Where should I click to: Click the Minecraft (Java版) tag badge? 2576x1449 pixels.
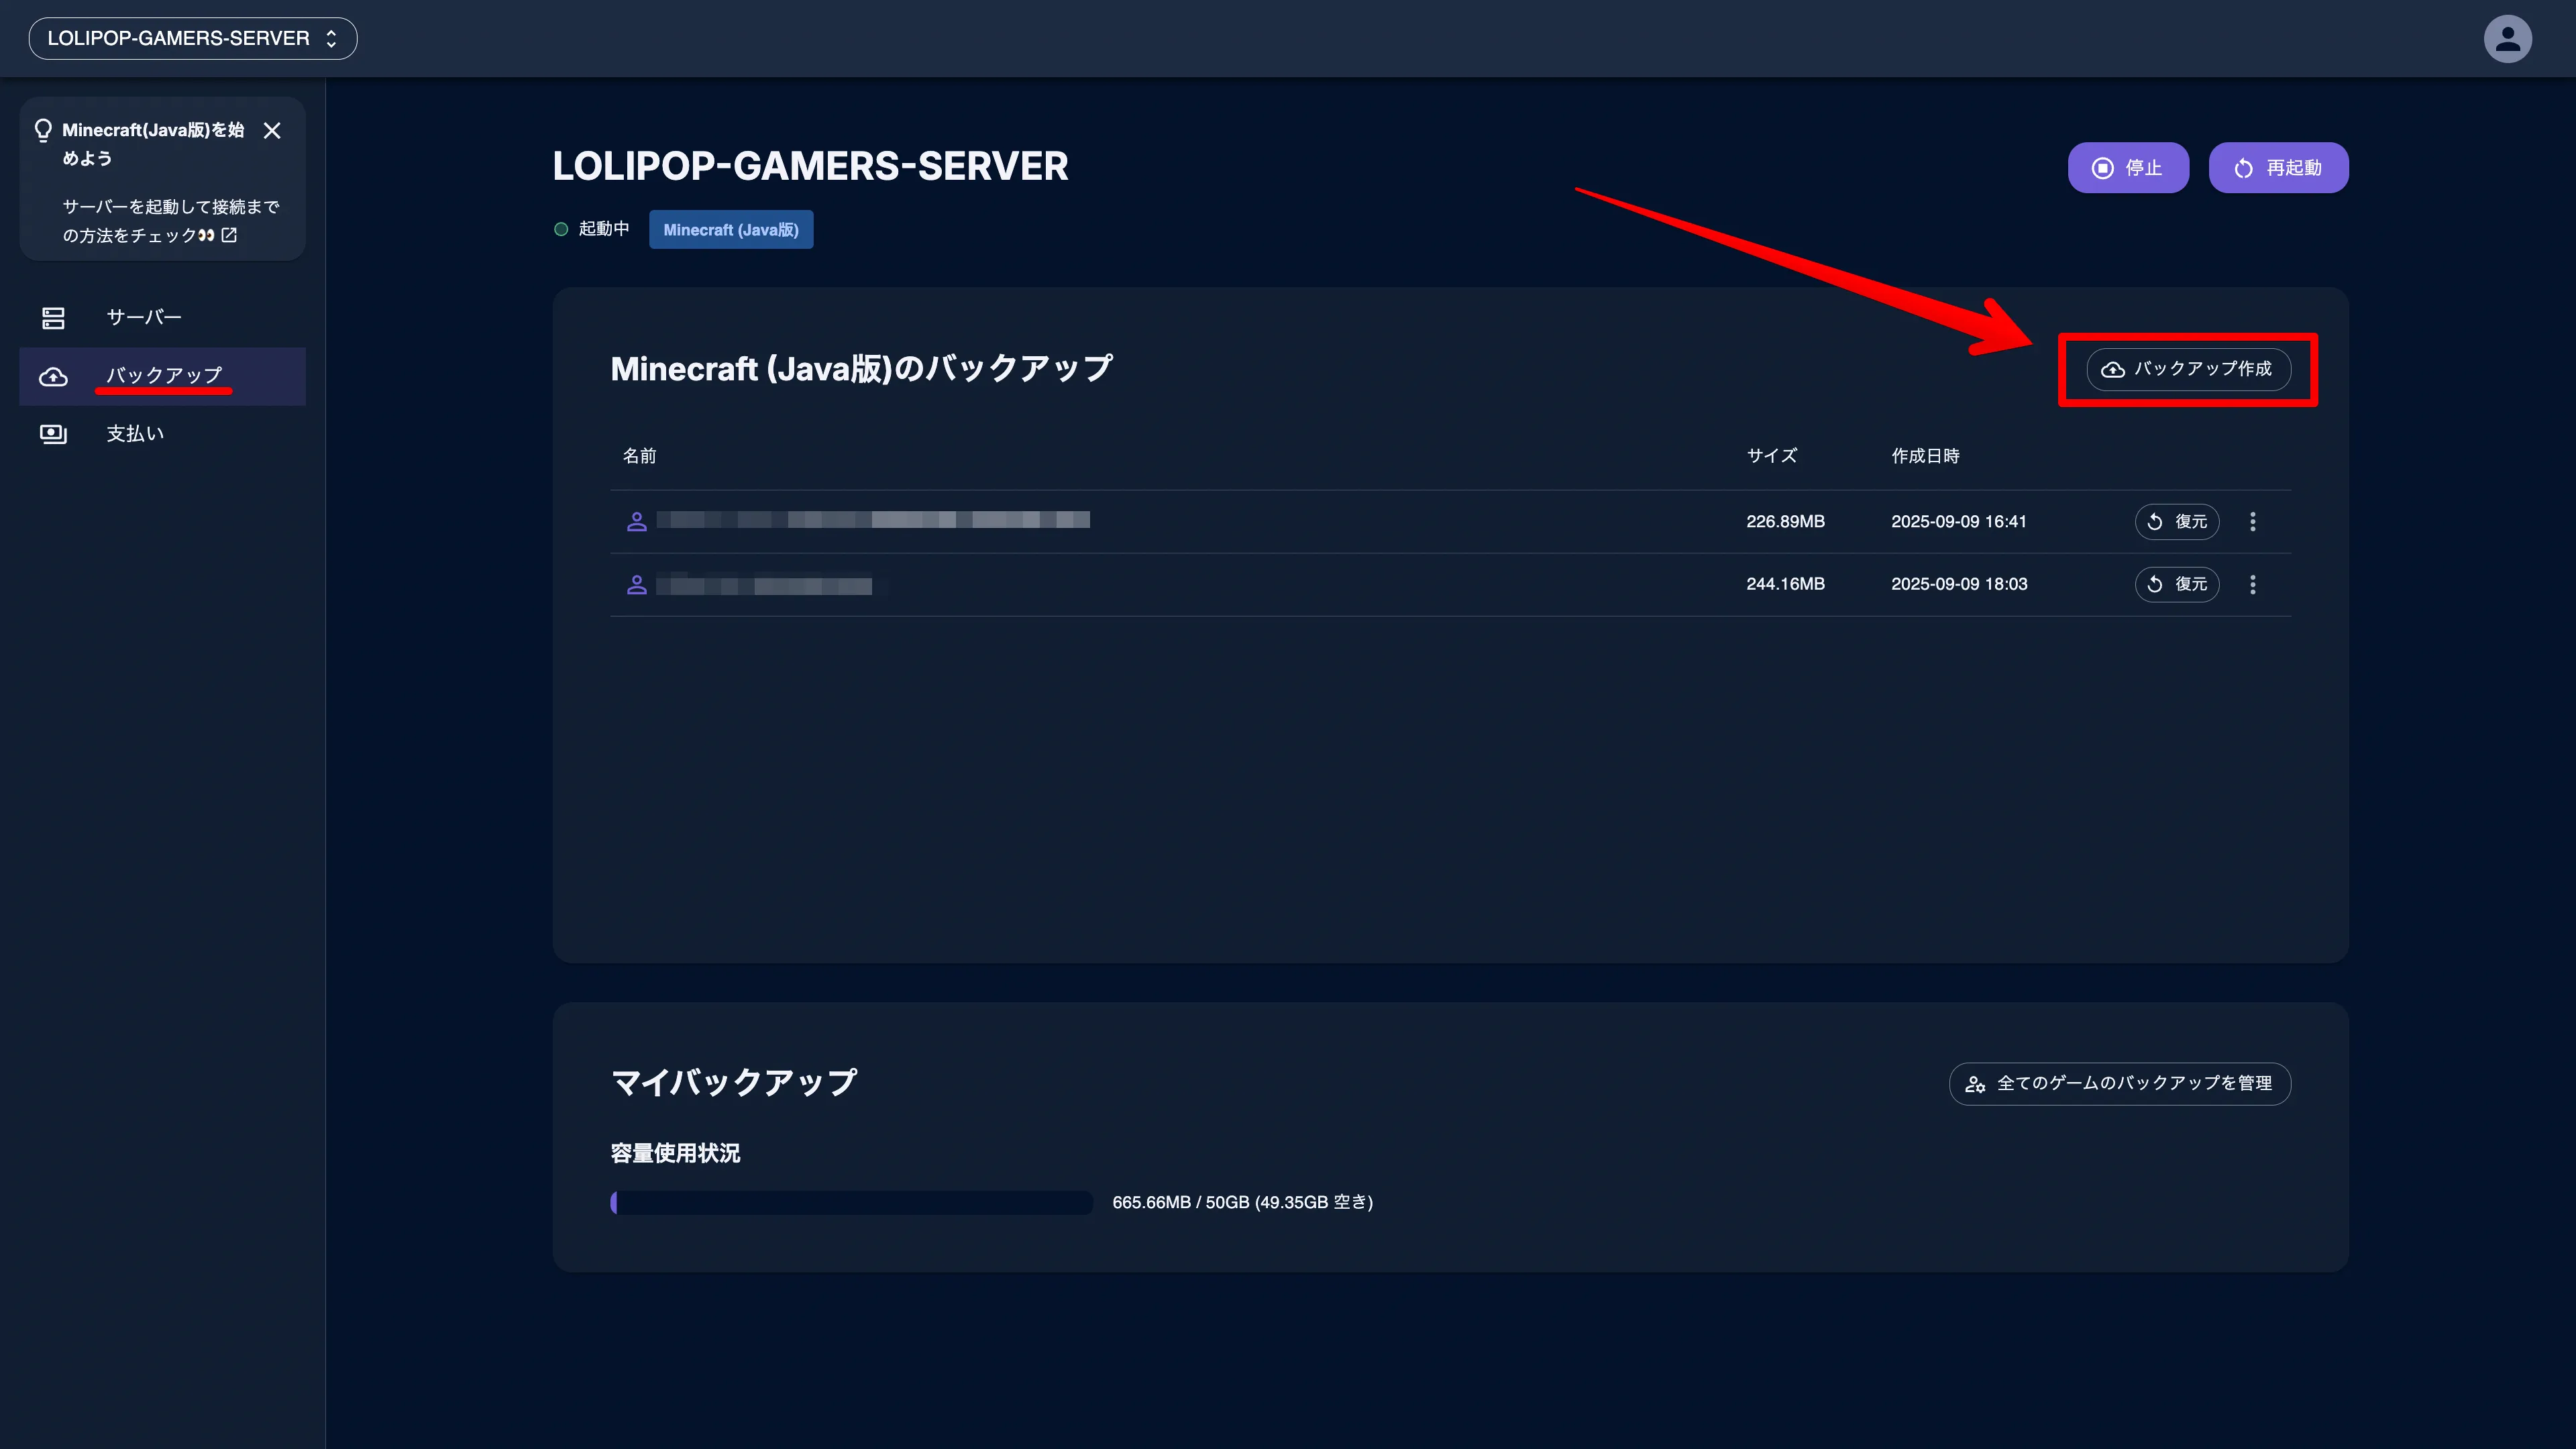tap(730, 230)
